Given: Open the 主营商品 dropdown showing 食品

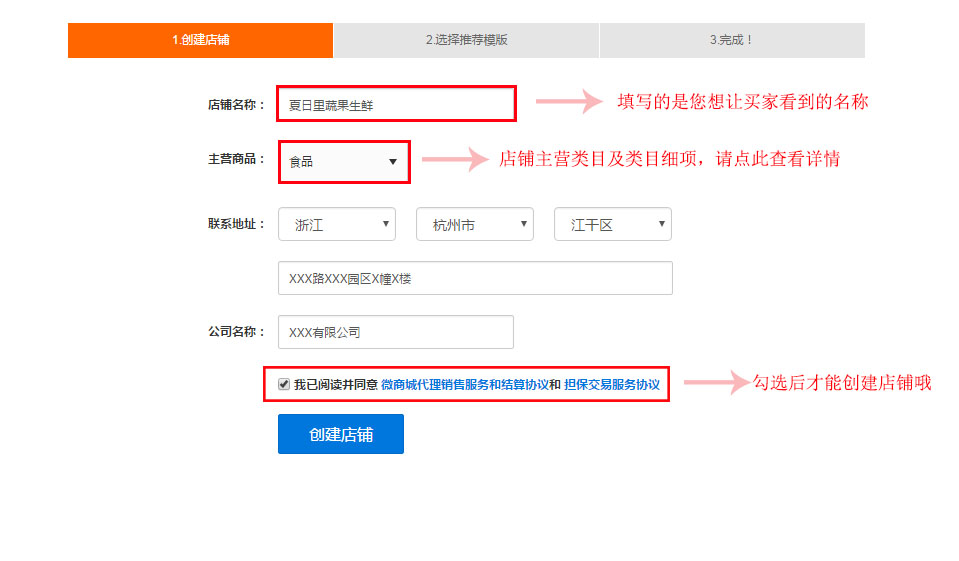Looking at the screenshot, I should pos(343,161).
